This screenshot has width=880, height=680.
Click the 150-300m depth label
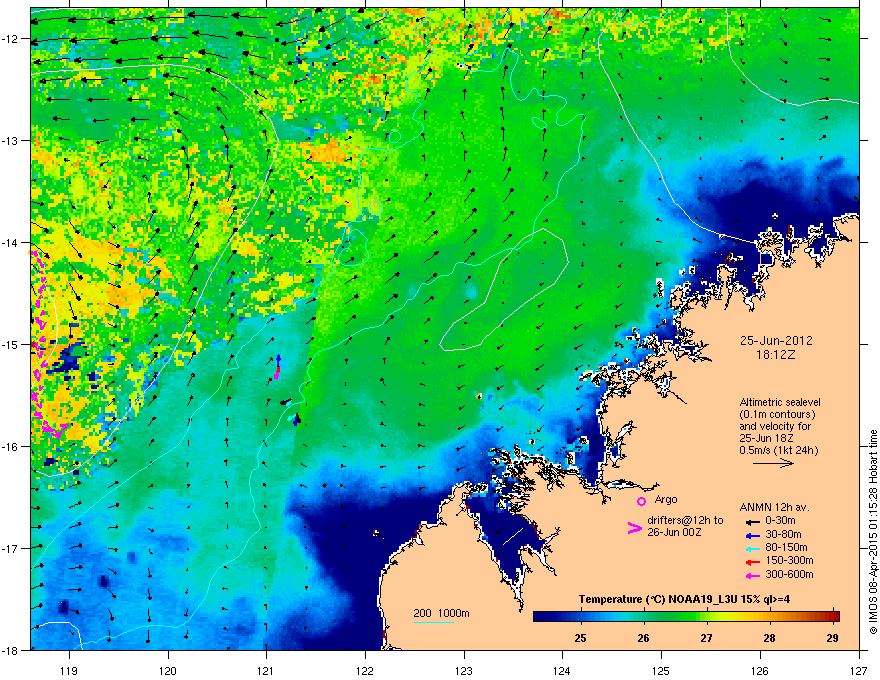[x=789, y=560]
